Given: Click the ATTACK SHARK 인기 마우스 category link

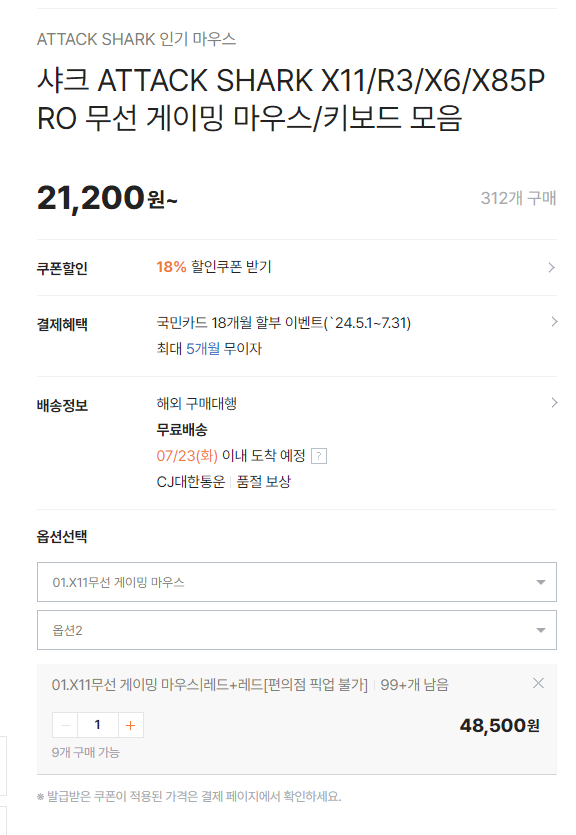Looking at the screenshot, I should coord(136,39).
